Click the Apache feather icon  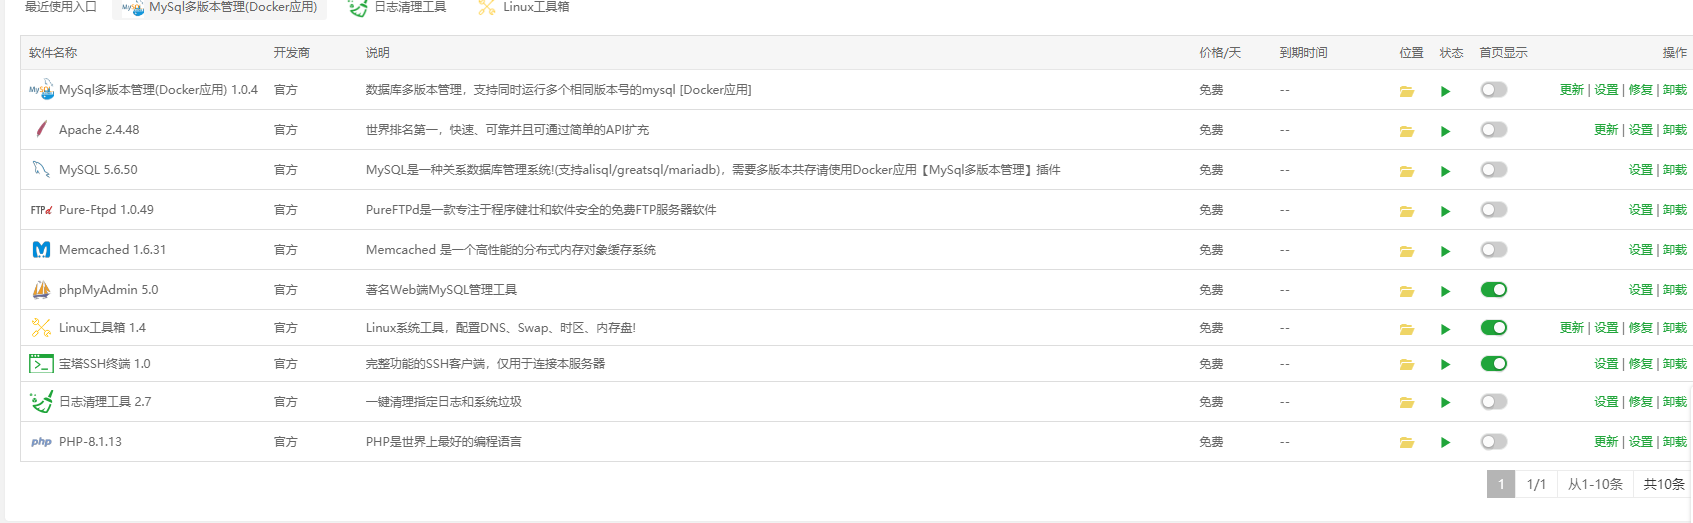click(41, 129)
